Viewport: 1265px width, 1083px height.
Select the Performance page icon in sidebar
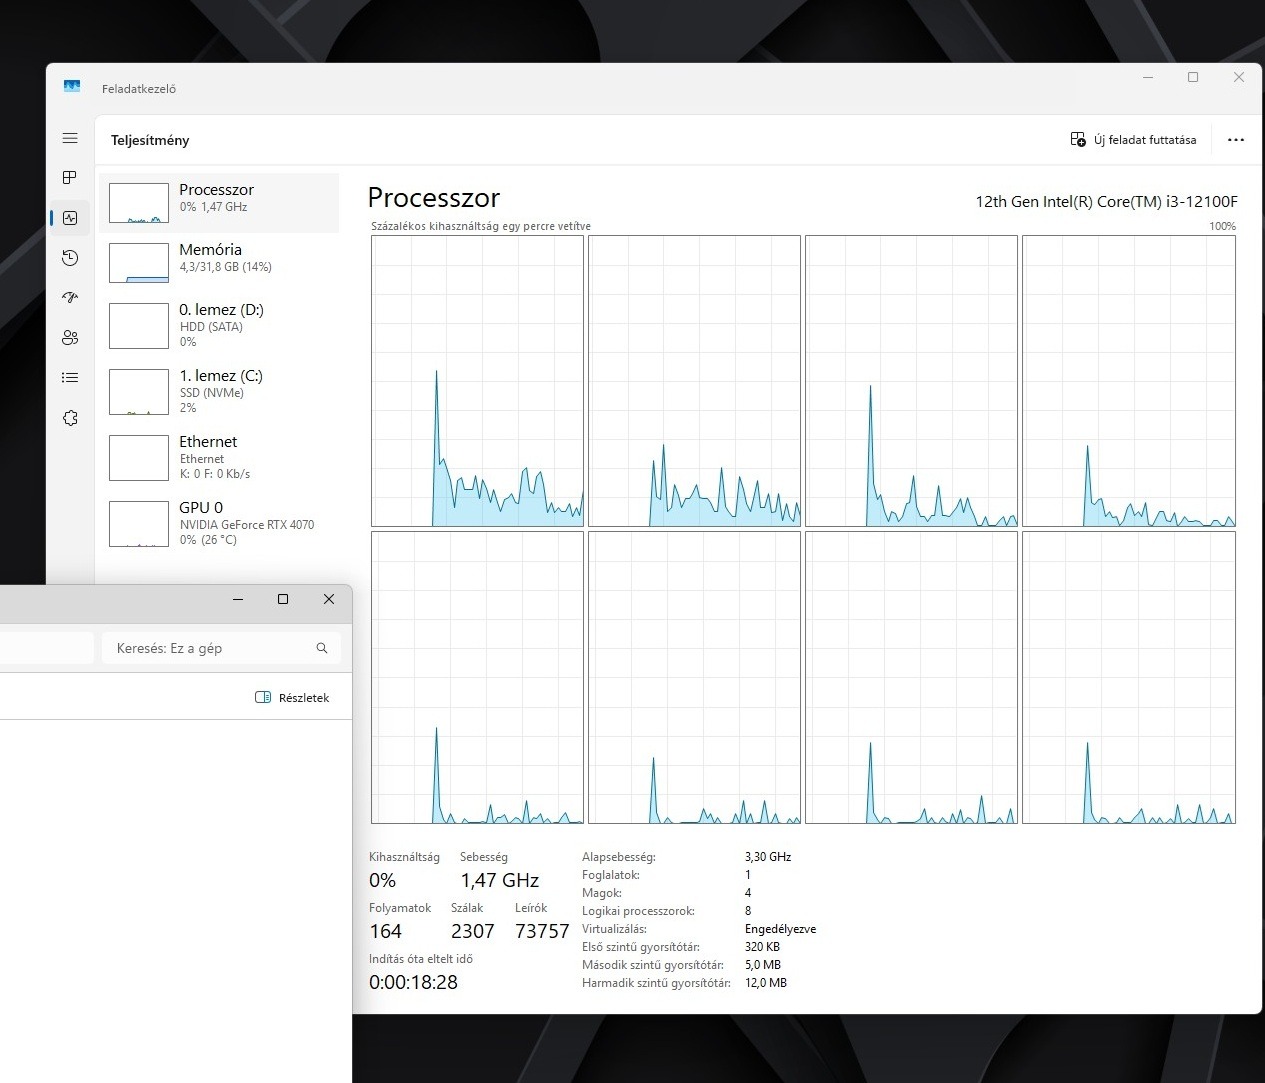click(70, 218)
